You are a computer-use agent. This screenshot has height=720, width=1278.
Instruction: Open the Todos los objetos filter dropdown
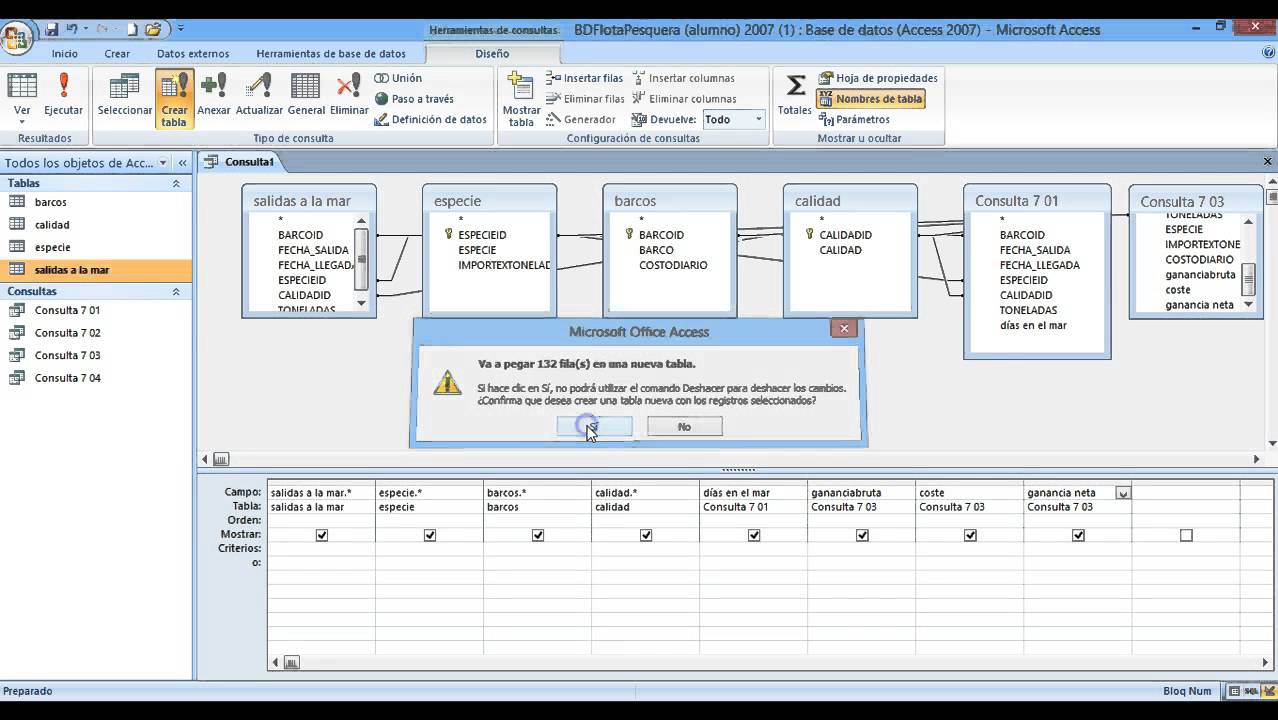coord(163,163)
